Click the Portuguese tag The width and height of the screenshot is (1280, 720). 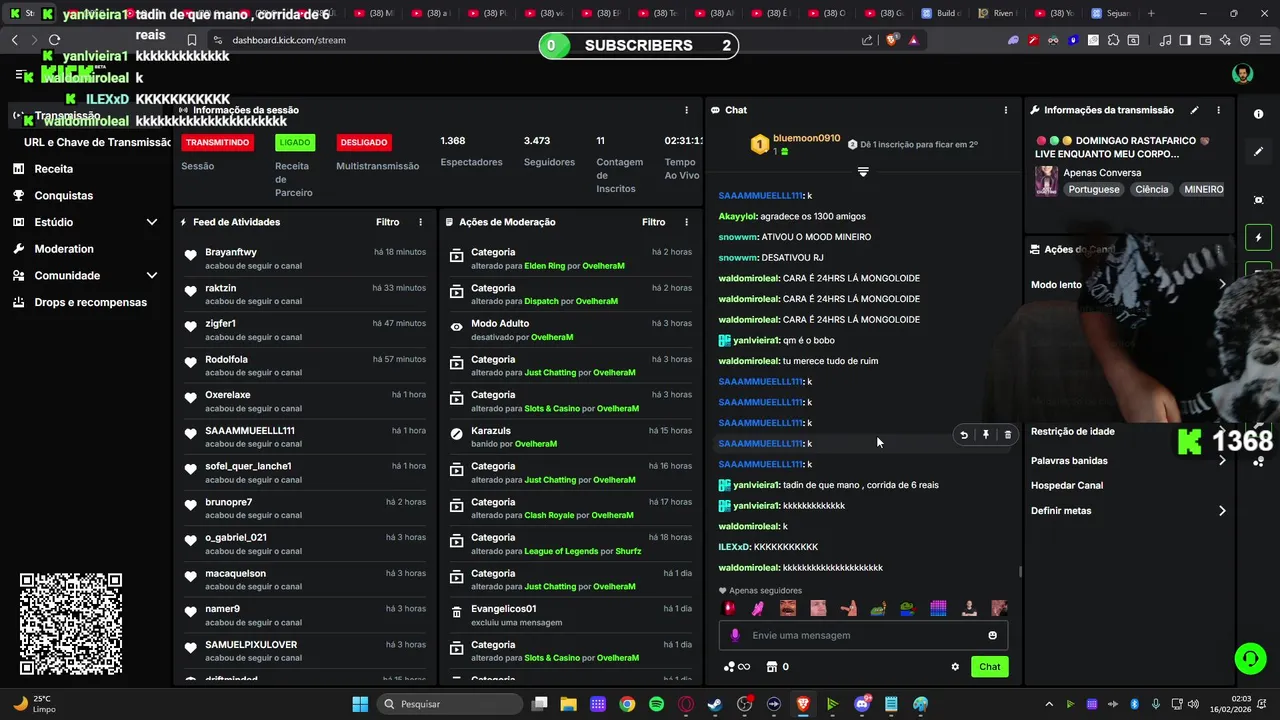[1094, 189]
